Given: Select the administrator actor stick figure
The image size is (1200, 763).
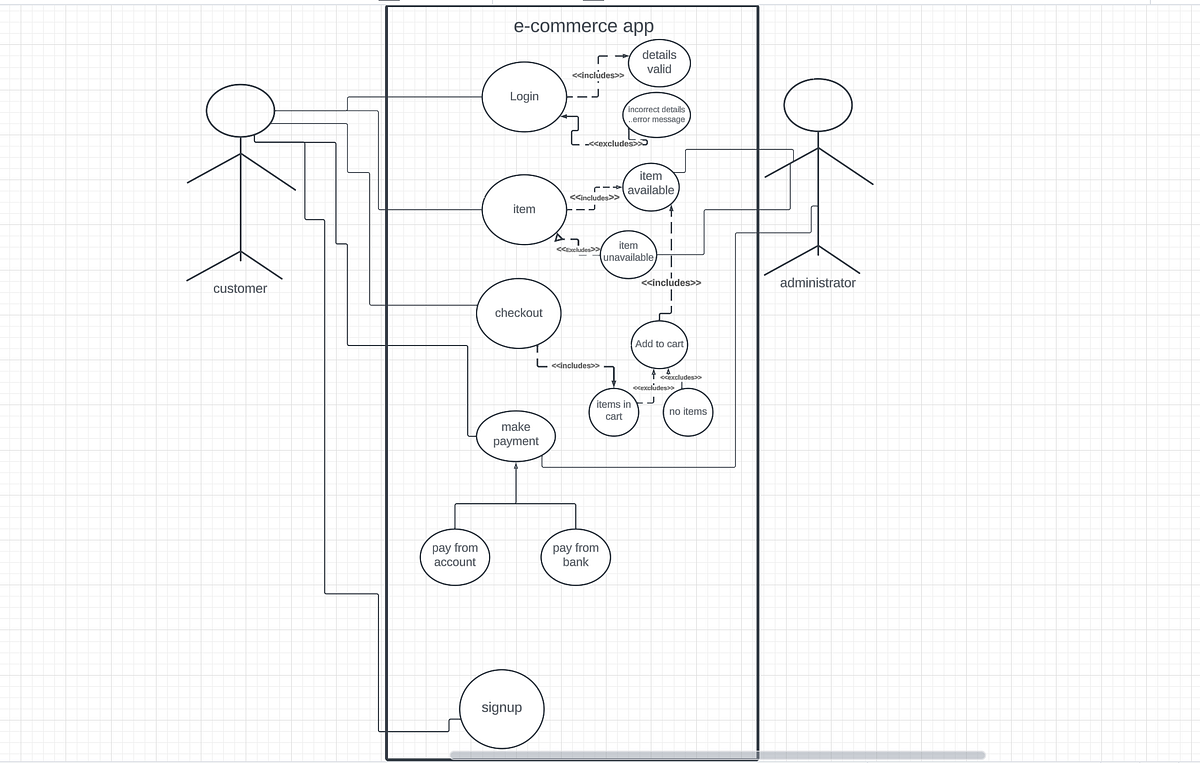Looking at the screenshot, I should pyautogui.click(x=817, y=180).
